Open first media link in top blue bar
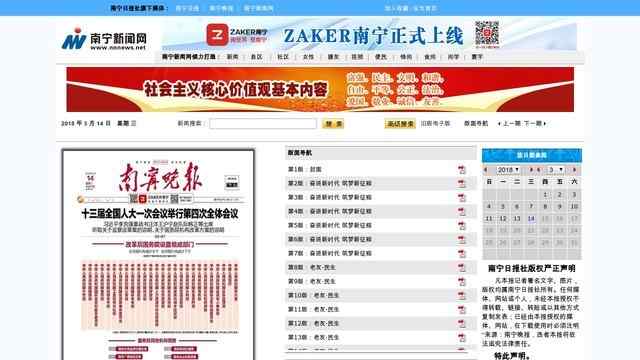640x360 pixels. [187, 8]
